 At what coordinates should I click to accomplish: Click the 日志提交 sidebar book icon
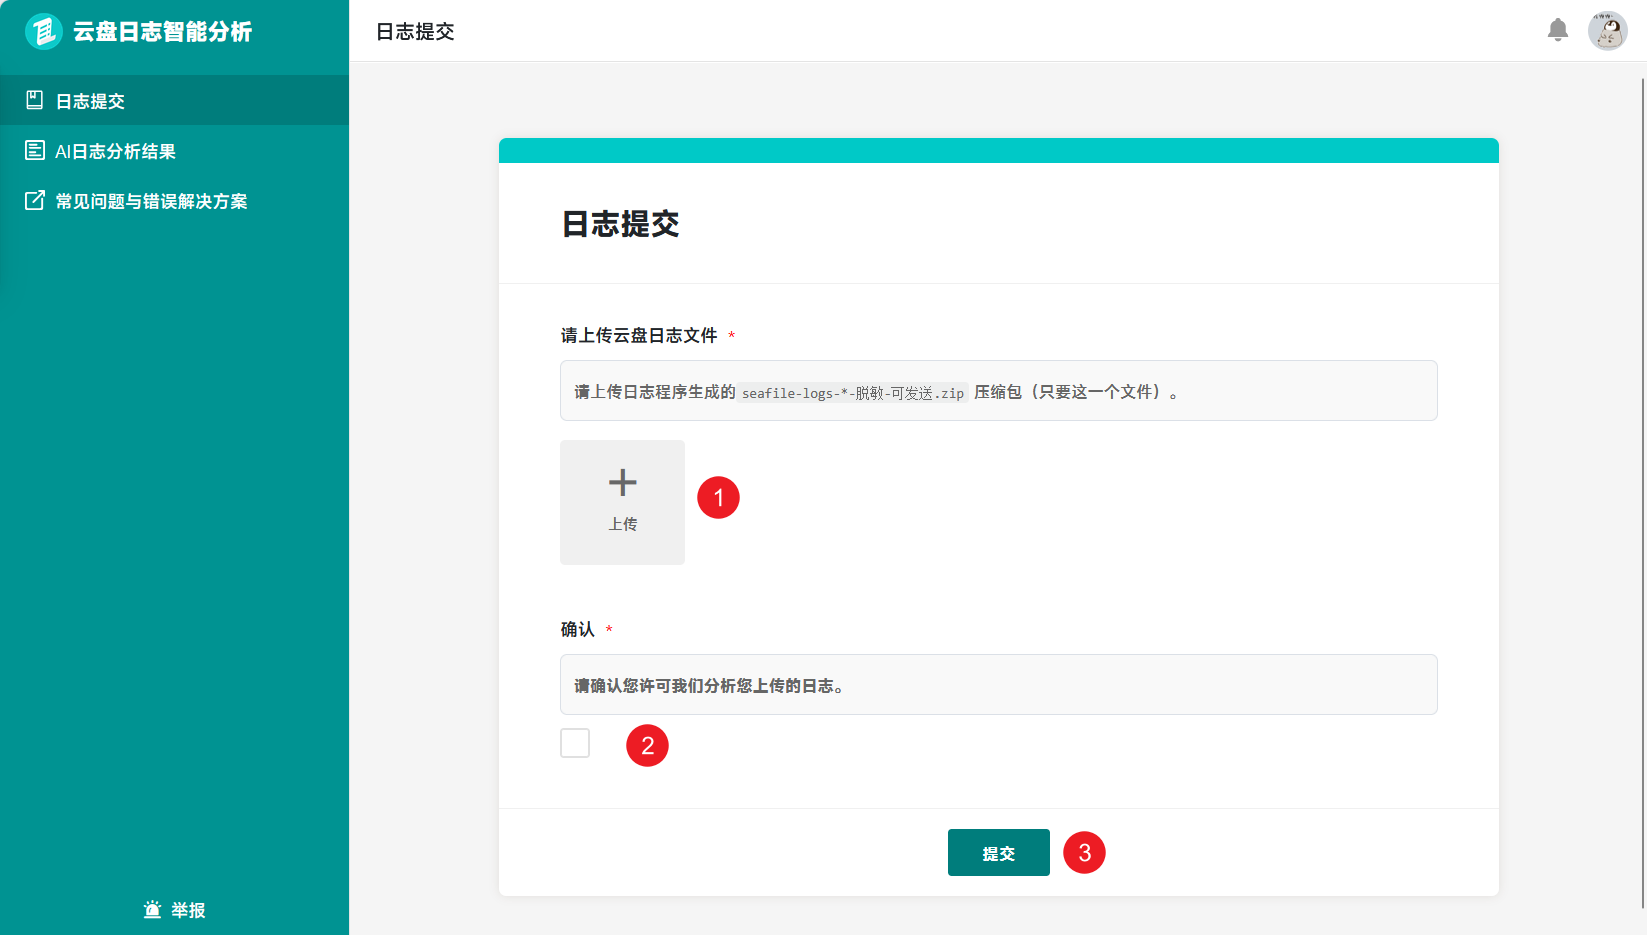35,100
